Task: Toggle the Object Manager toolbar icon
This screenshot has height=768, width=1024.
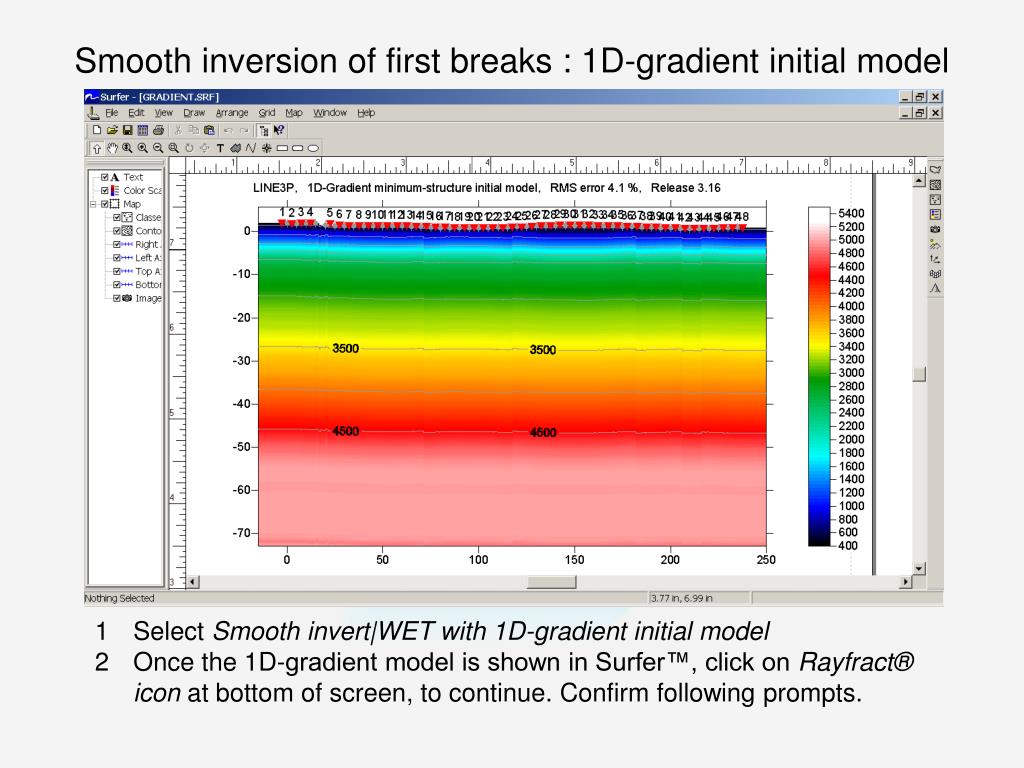Action: tap(263, 130)
